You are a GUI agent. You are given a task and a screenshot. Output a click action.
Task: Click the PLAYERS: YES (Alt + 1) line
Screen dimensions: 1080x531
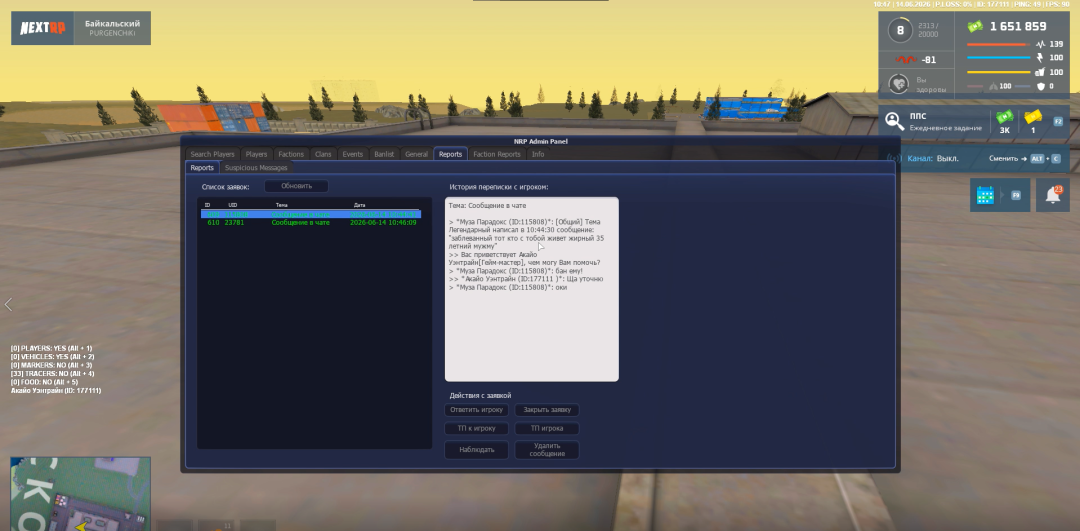pos(52,348)
